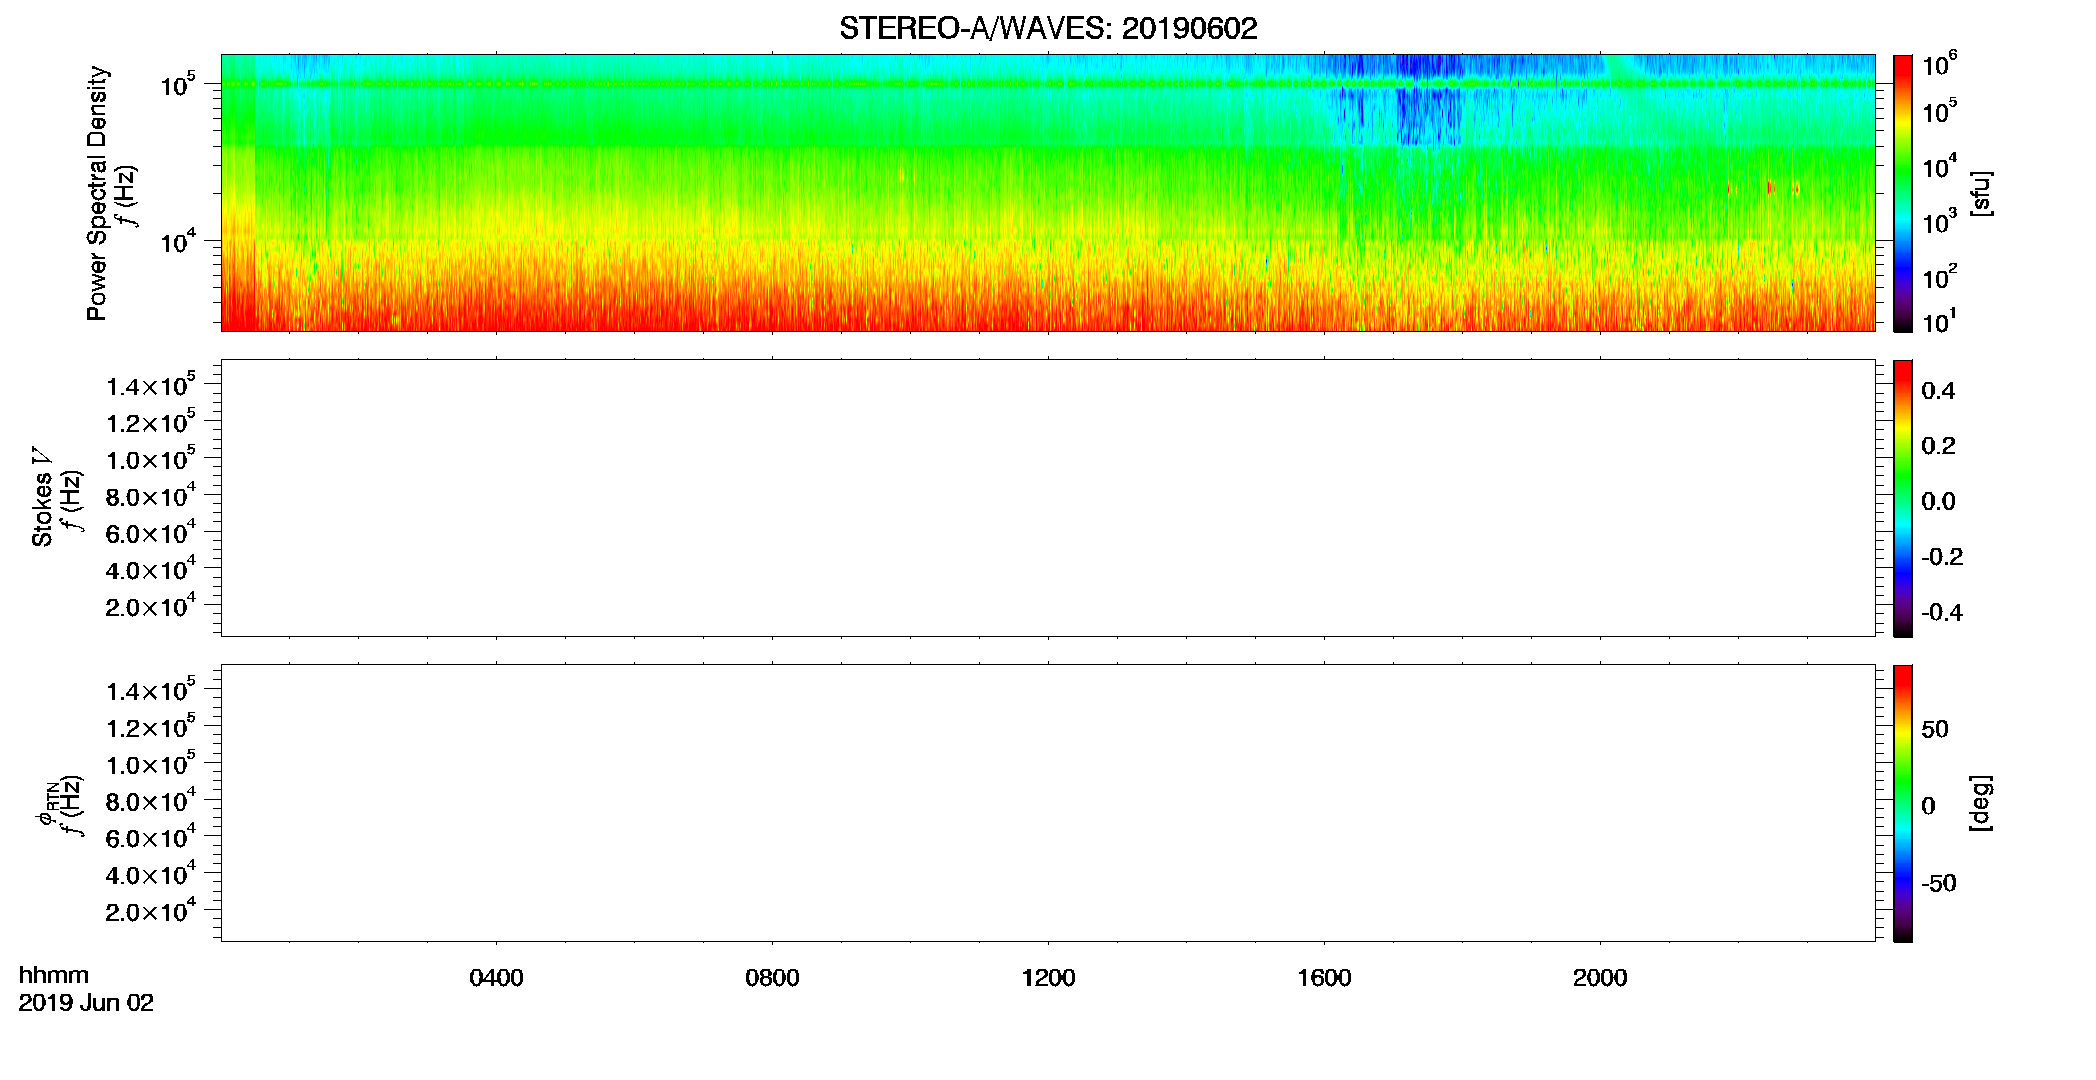Click the 0 label on degrees colorbar
Screen dimensions: 2096x1080
coord(1928,806)
